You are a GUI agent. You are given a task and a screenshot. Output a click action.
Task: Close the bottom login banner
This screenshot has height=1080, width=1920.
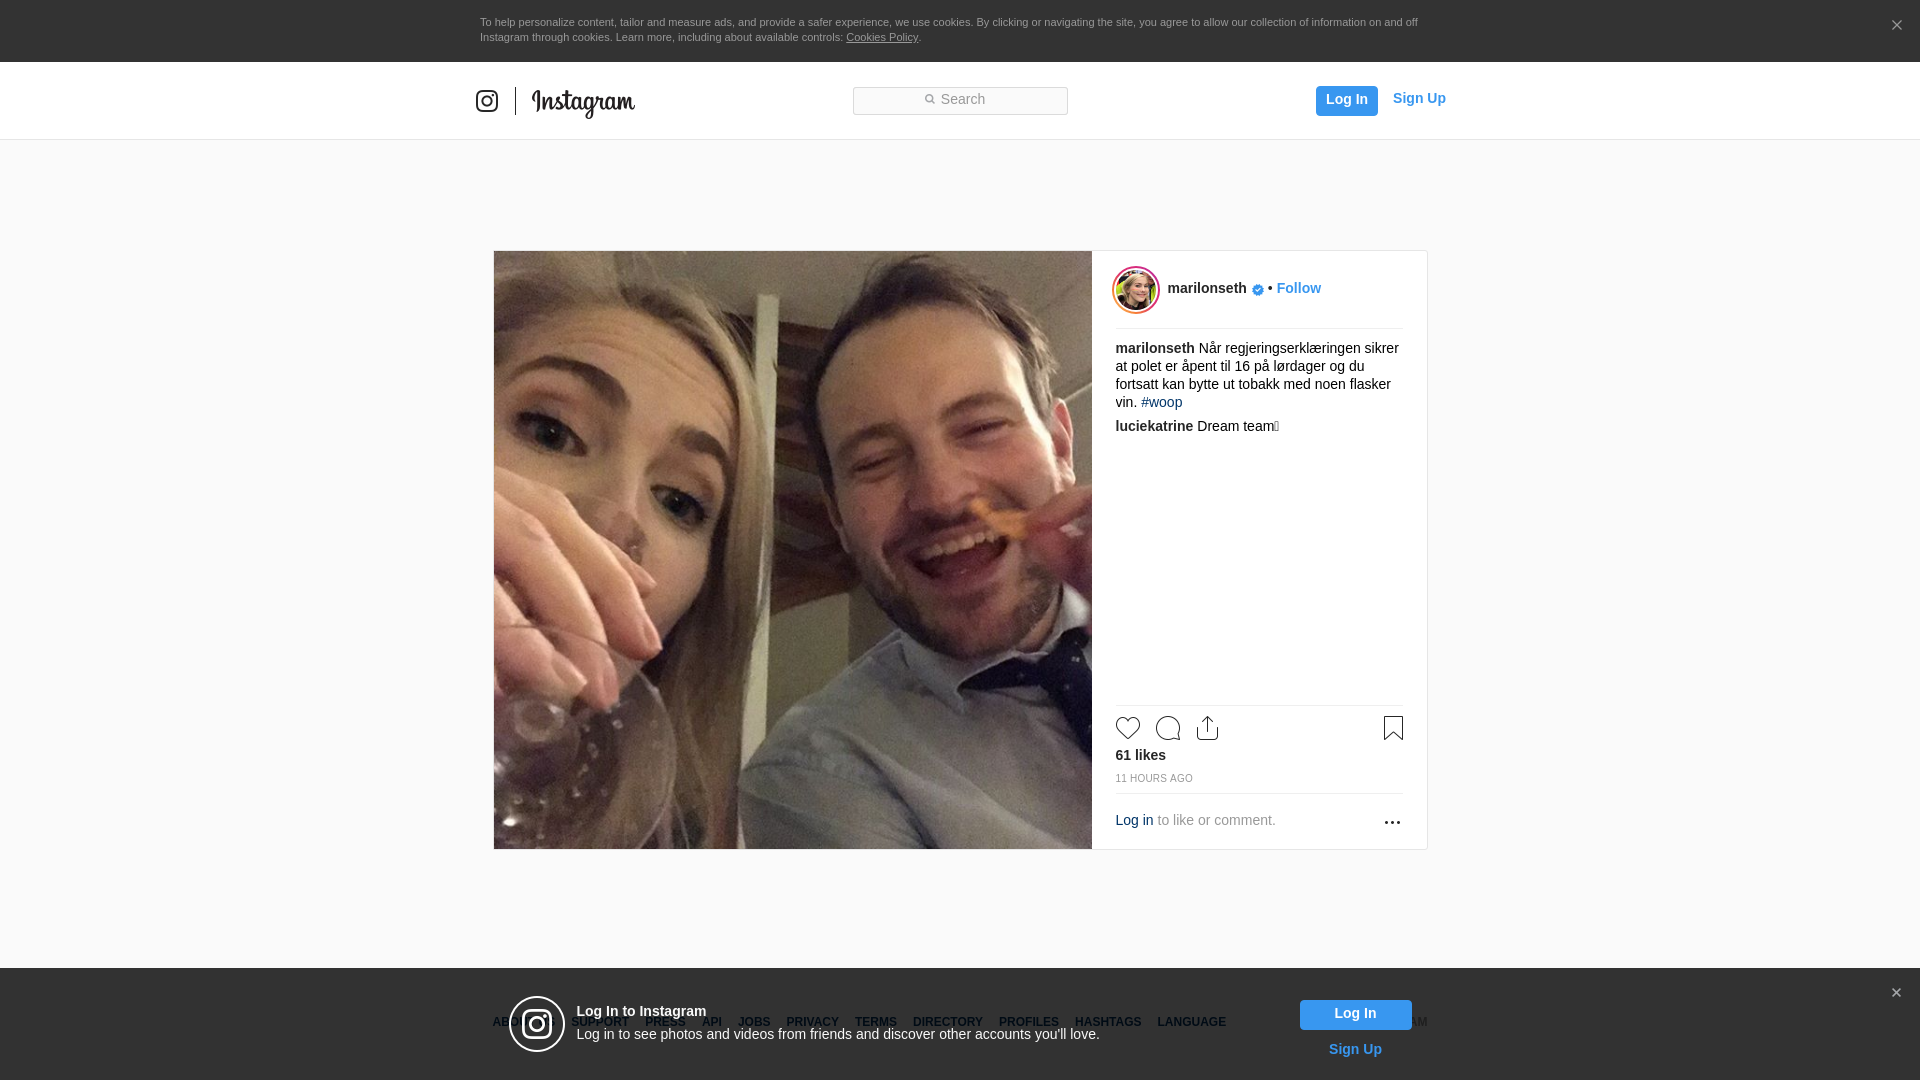[1896, 993]
